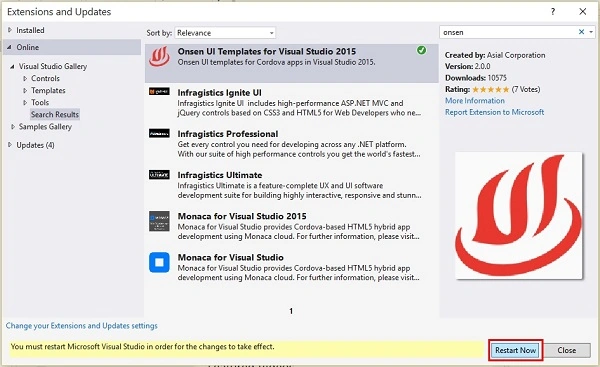
Task: Open the help question mark button
Action: point(553,12)
